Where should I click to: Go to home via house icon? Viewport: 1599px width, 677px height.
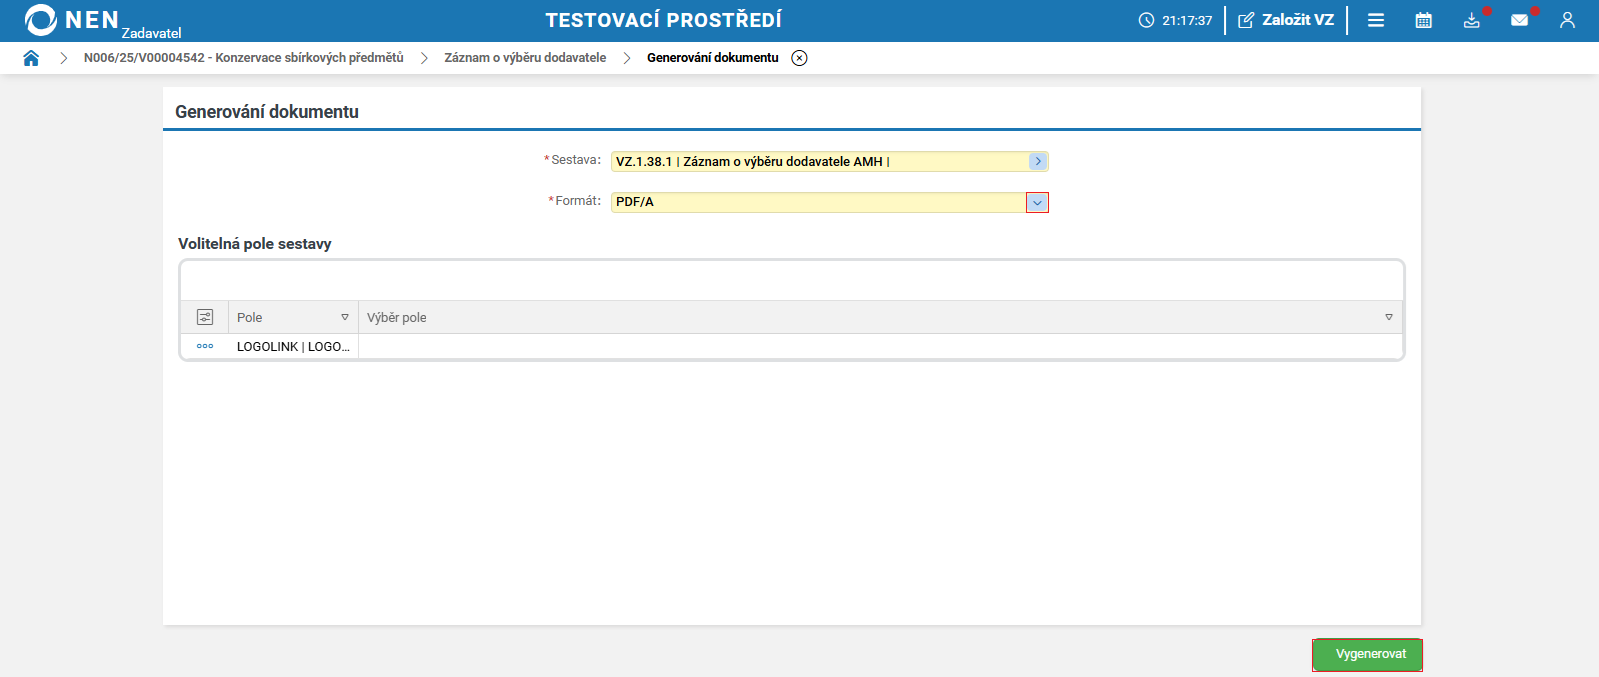[31, 58]
